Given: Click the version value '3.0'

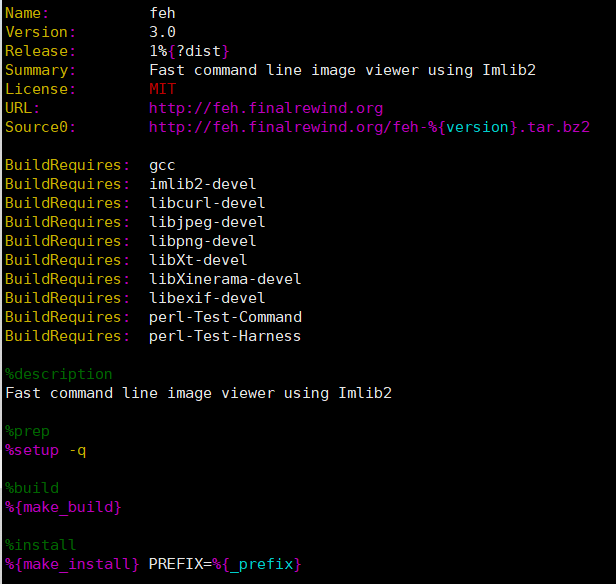Looking at the screenshot, I should [162, 32].
